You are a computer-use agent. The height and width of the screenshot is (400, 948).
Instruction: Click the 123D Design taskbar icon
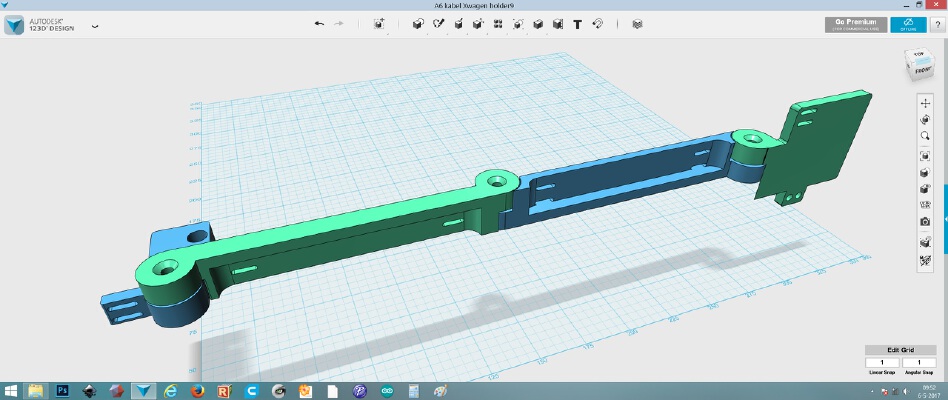pyautogui.click(x=143, y=391)
